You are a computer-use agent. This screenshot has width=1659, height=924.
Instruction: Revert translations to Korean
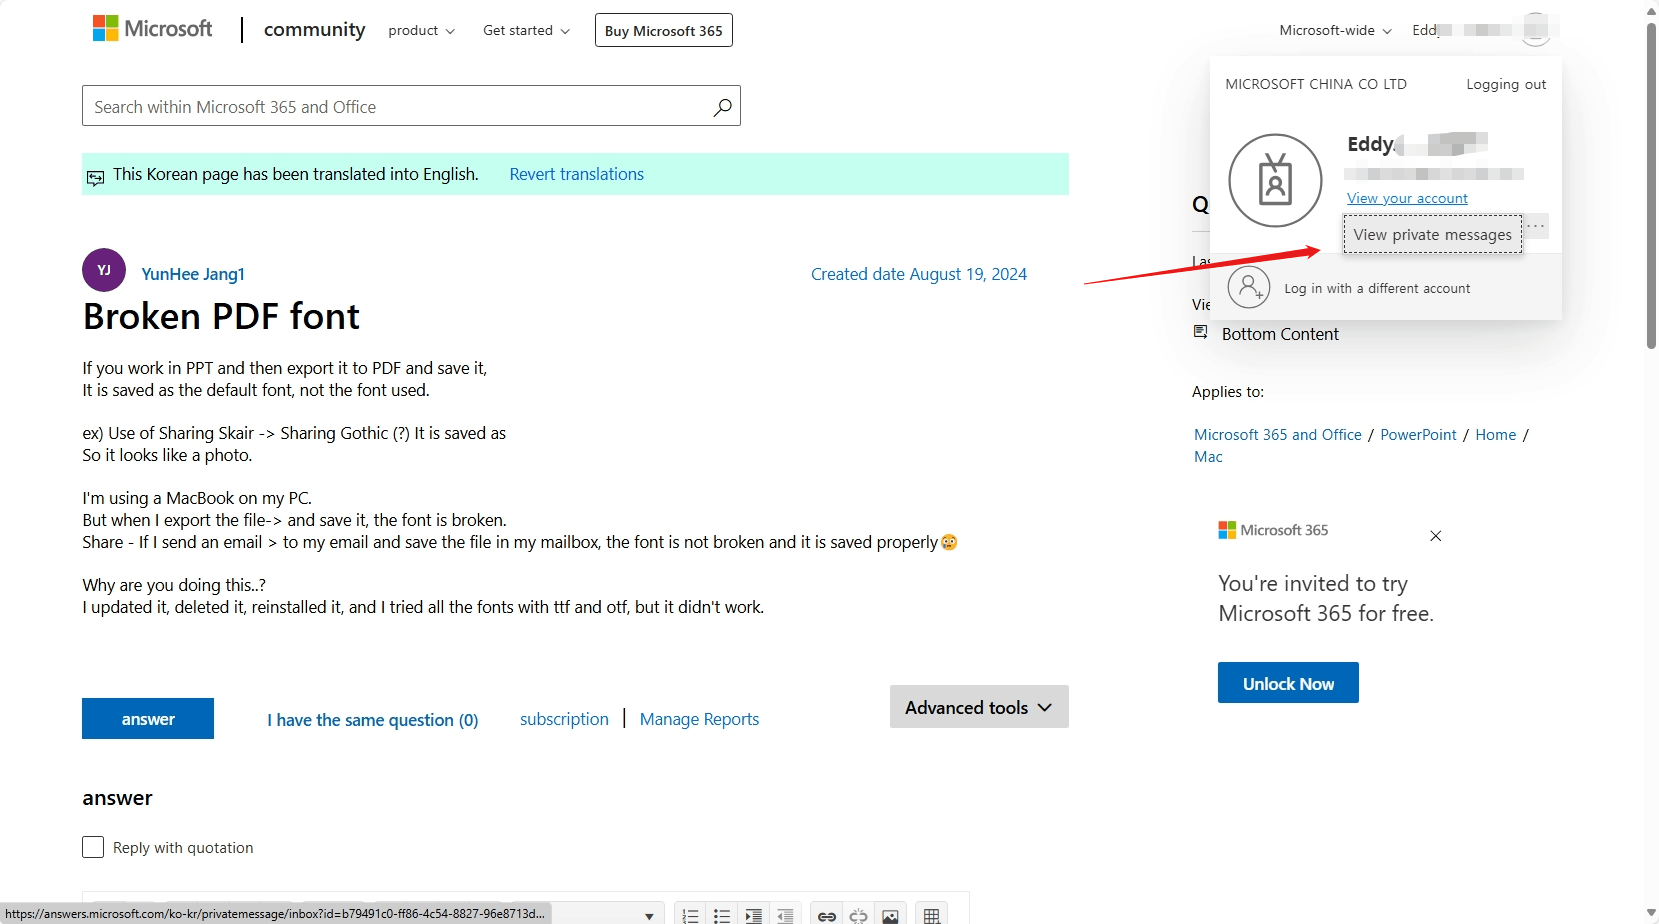coord(576,174)
